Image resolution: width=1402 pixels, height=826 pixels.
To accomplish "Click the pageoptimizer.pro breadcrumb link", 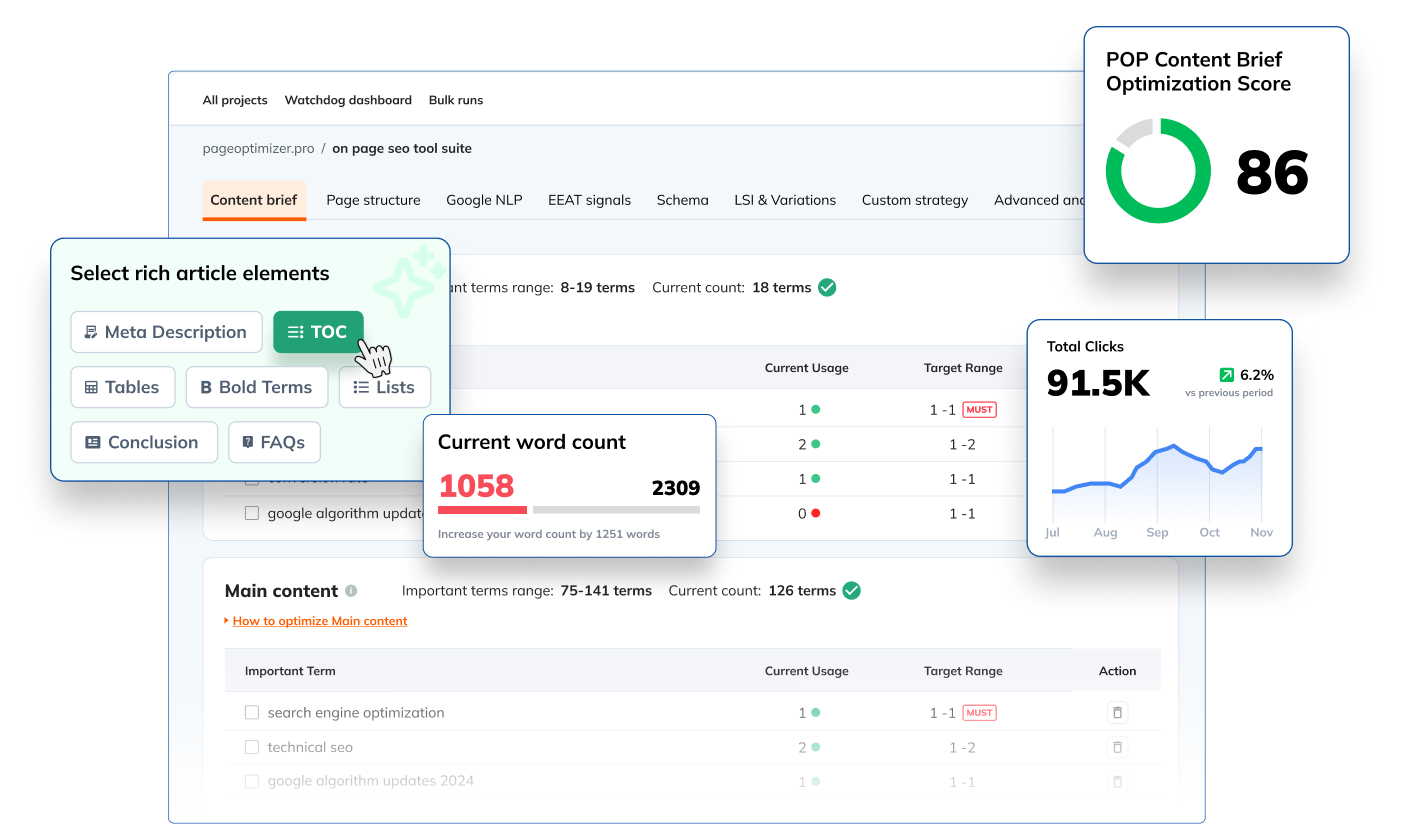I will [258, 148].
